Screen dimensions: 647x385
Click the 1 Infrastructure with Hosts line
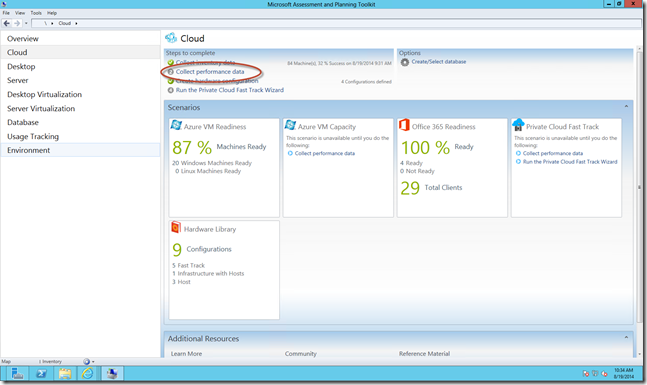(x=208, y=274)
